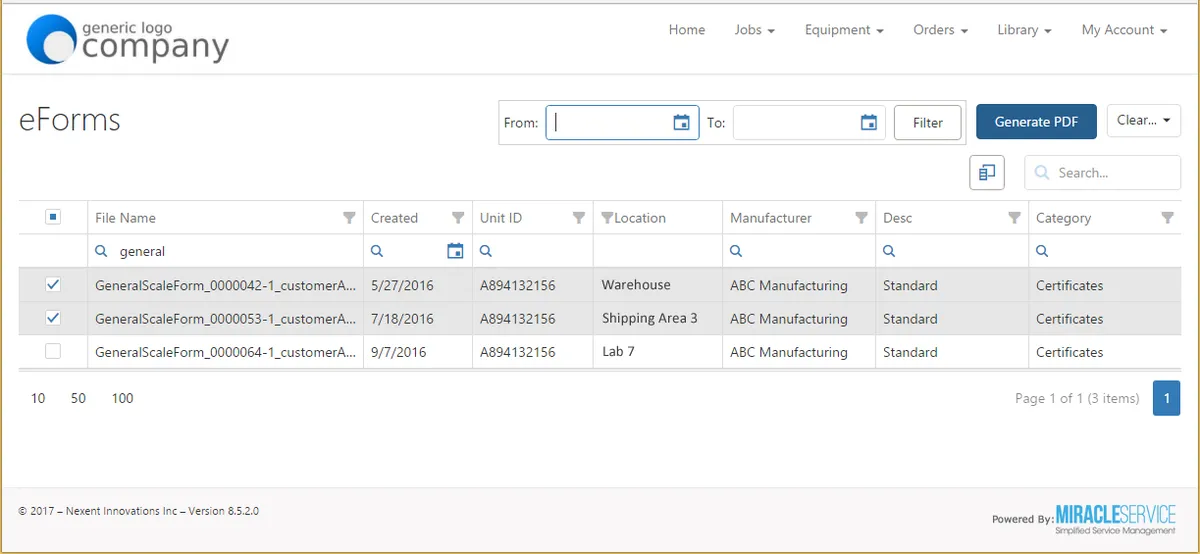Viewport: 1200px width, 554px height.
Task: Open the Manufacturer column filter funnel
Action: [861, 218]
